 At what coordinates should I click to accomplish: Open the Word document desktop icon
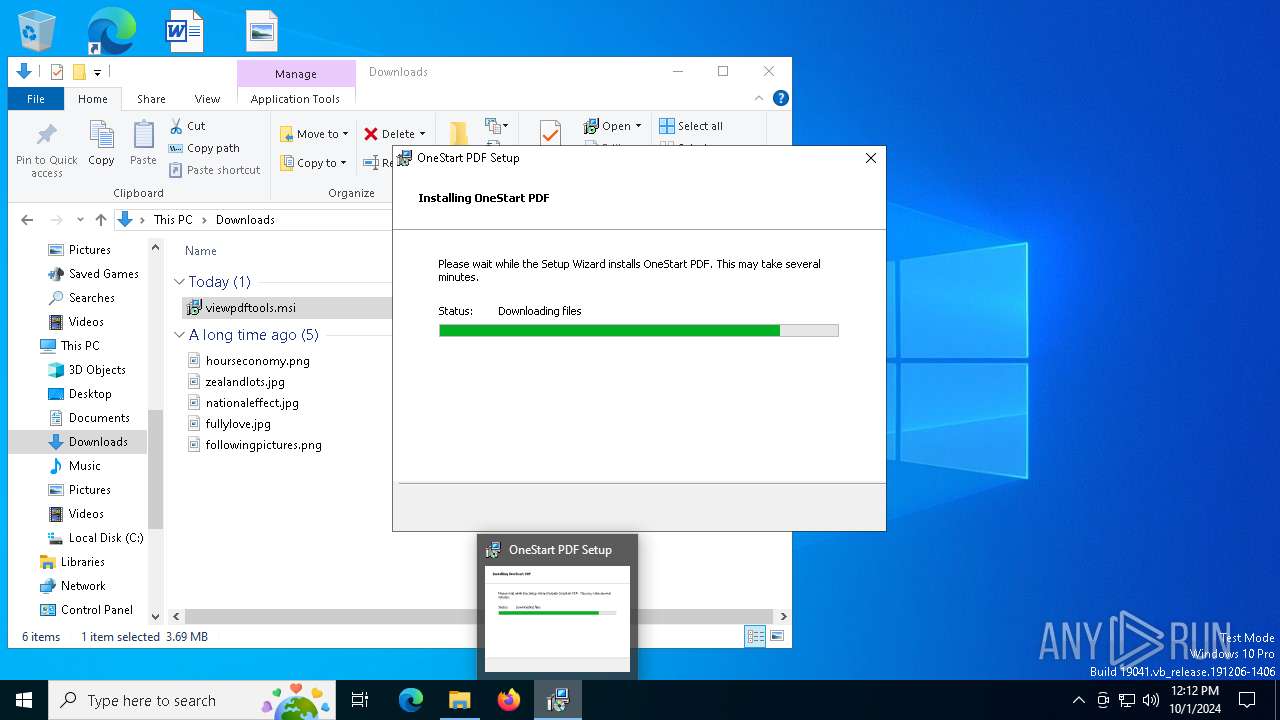tap(185, 31)
